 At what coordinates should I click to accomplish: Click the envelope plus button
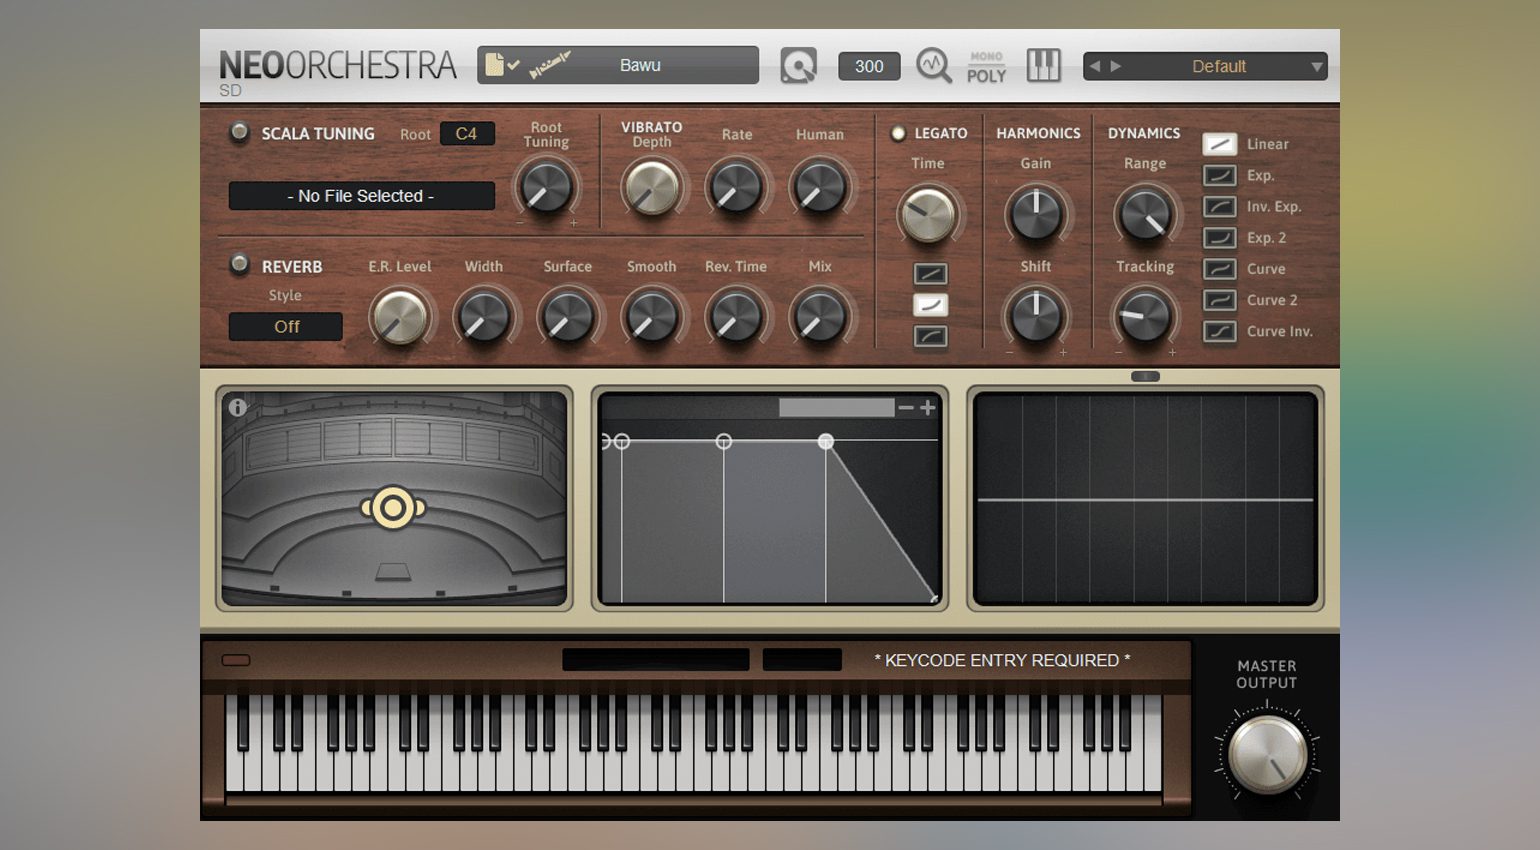(x=928, y=407)
